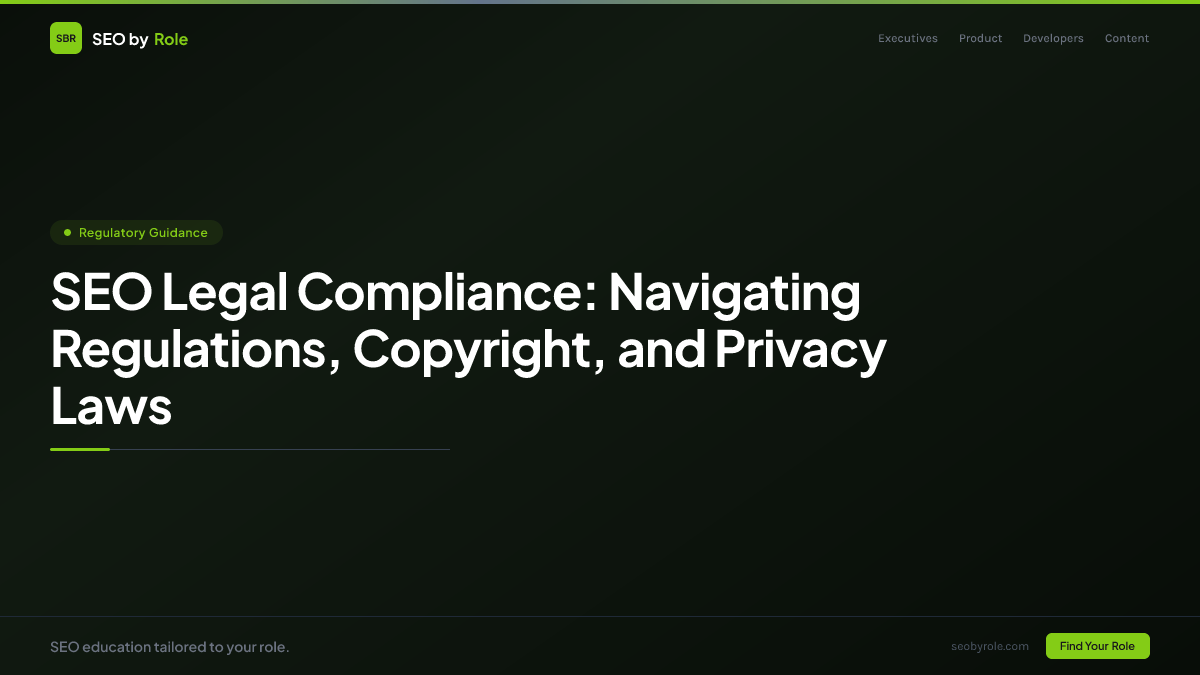Viewport: 1200px width, 675px height.
Task: Open the Executives navigation link
Action: (x=907, y=38)
